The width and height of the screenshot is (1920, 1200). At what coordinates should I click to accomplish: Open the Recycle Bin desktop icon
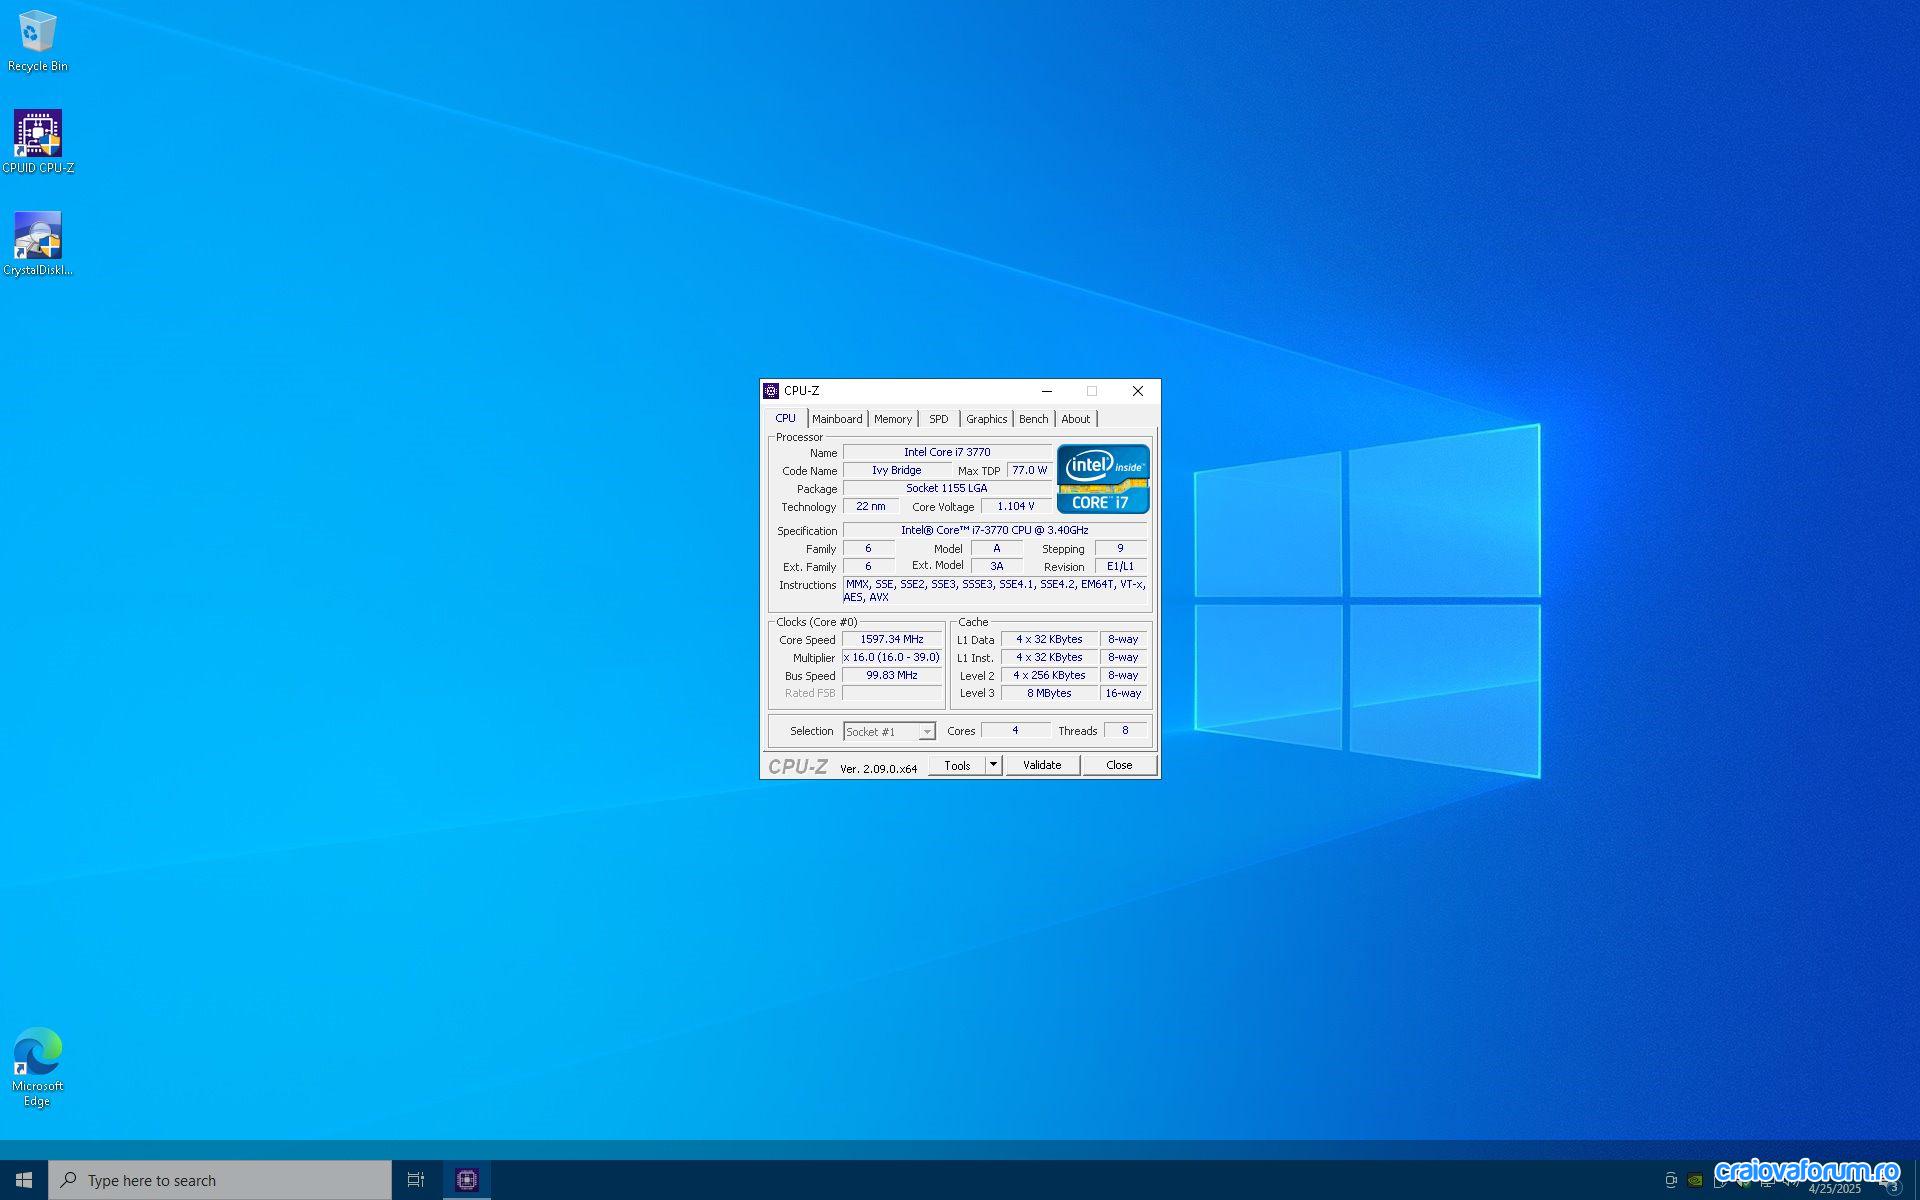pos(38,42)
